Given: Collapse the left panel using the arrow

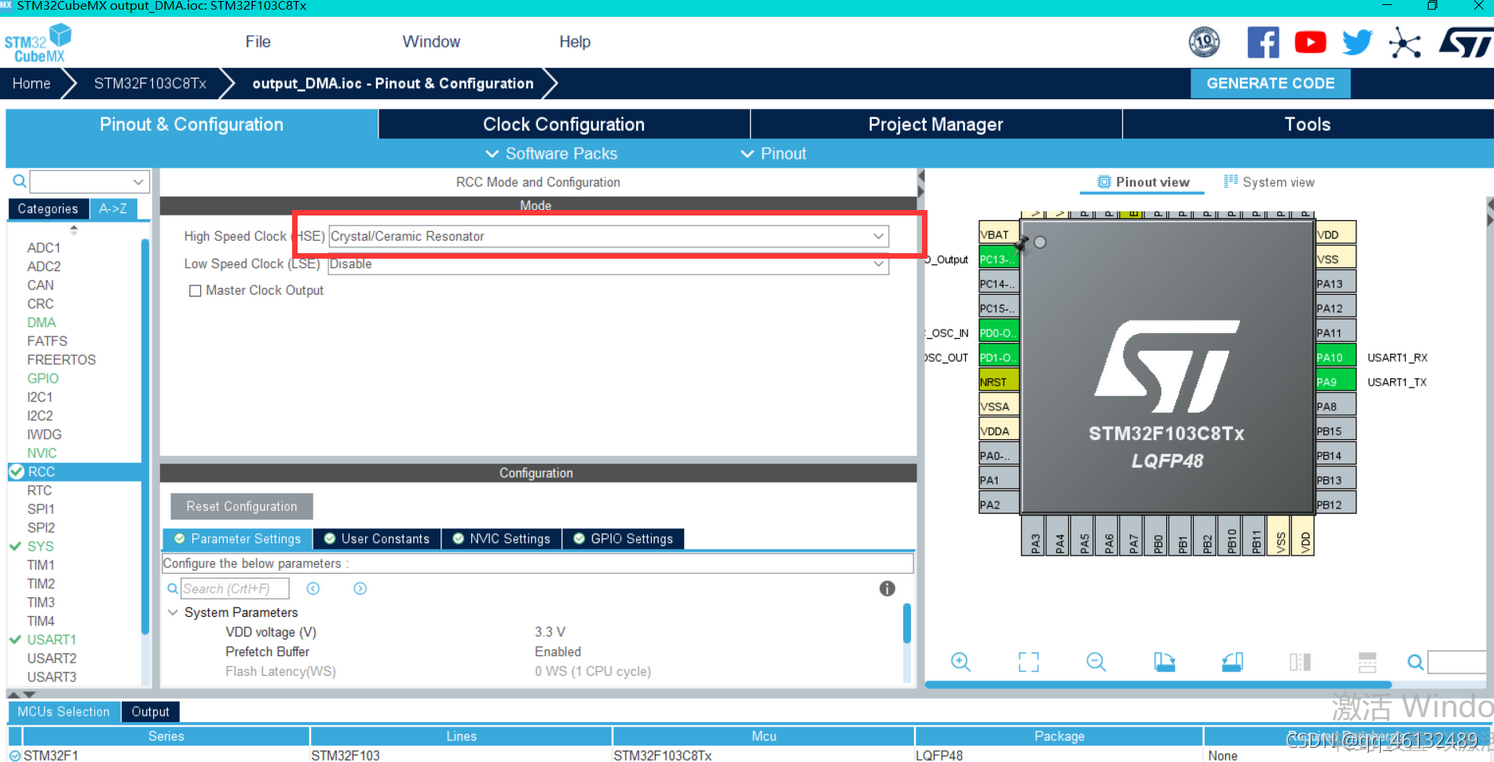Looking at the screenshot, I should point(921,176).
